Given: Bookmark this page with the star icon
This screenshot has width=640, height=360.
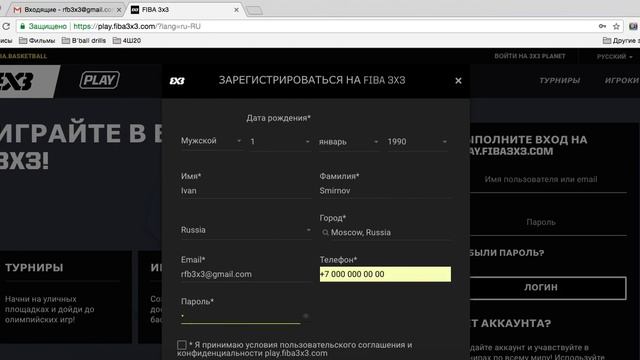Looking at the screenshot, I should [x=616, y=27].
